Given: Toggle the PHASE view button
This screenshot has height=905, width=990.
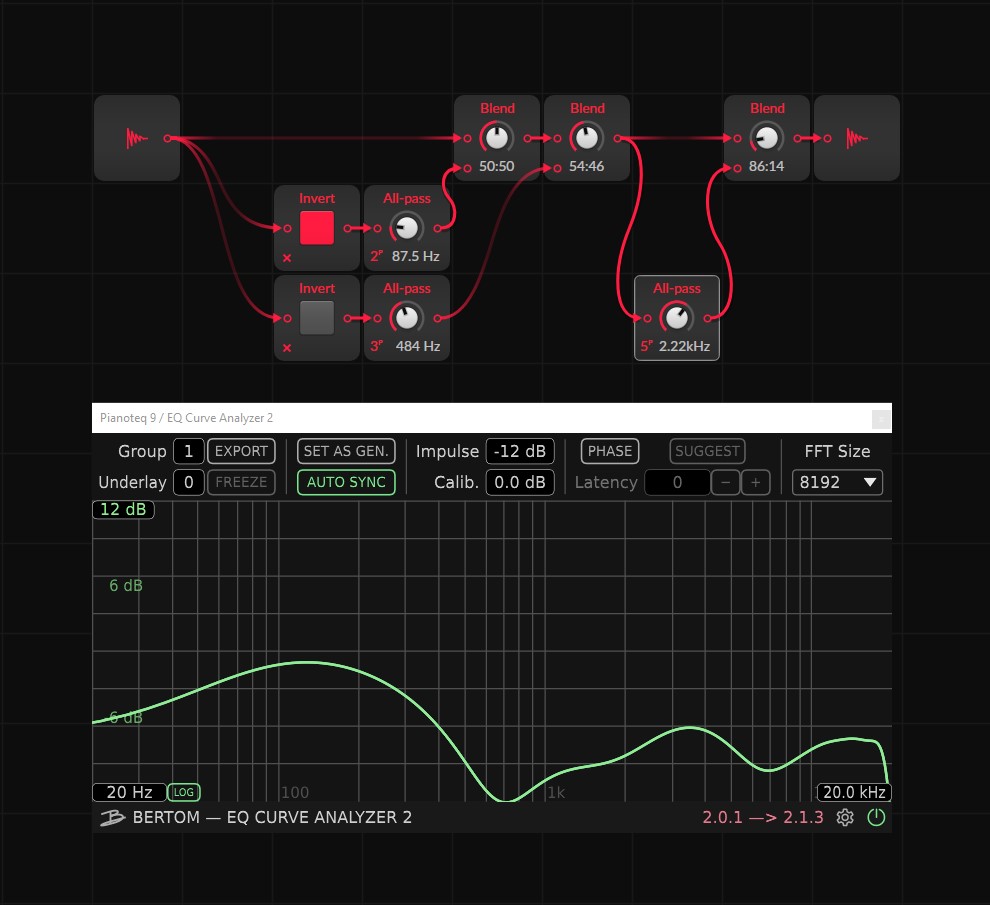Looking at the screenshot, I should pyautogui.click(x=610, y=451).
